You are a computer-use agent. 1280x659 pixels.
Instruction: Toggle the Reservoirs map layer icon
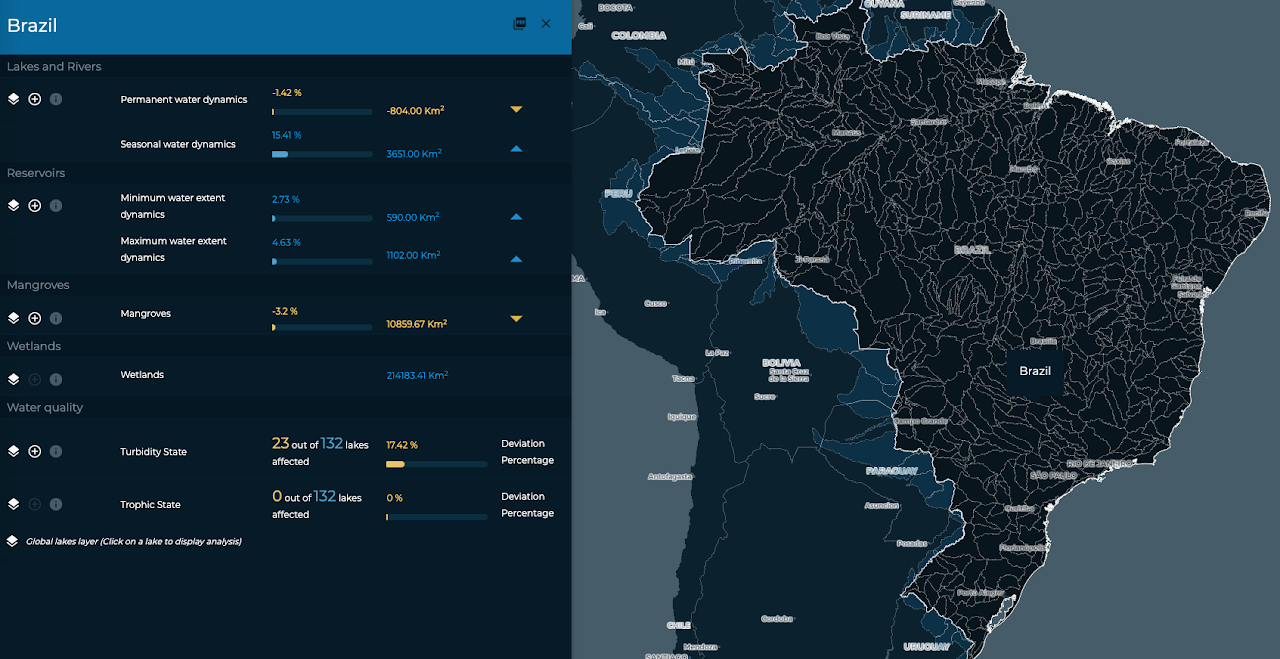click(14, 205)
